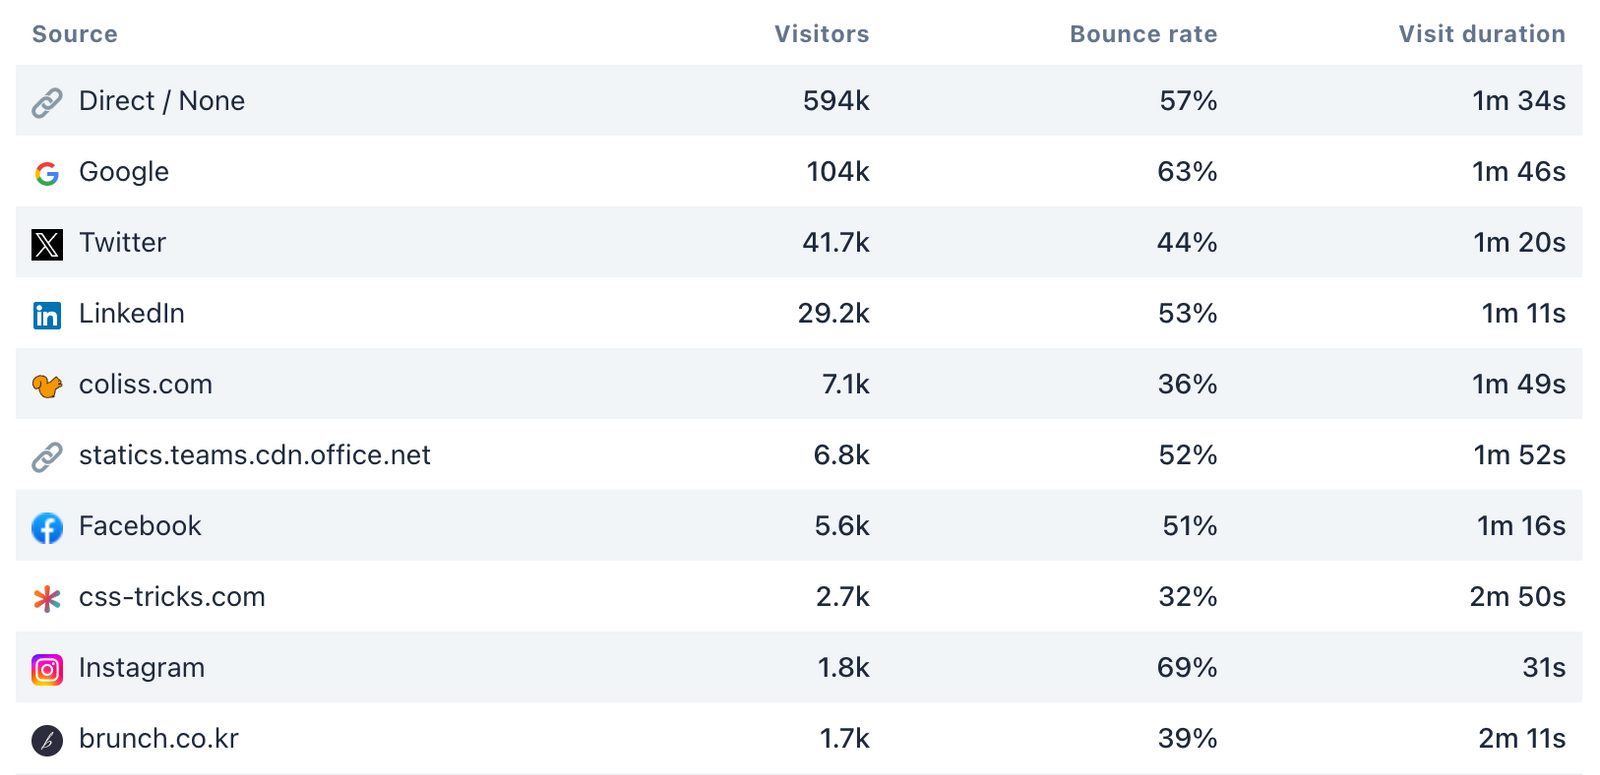Open the css-tricks.com source link
Viewport: 1600px width, 775px height.
pos(172,597)
